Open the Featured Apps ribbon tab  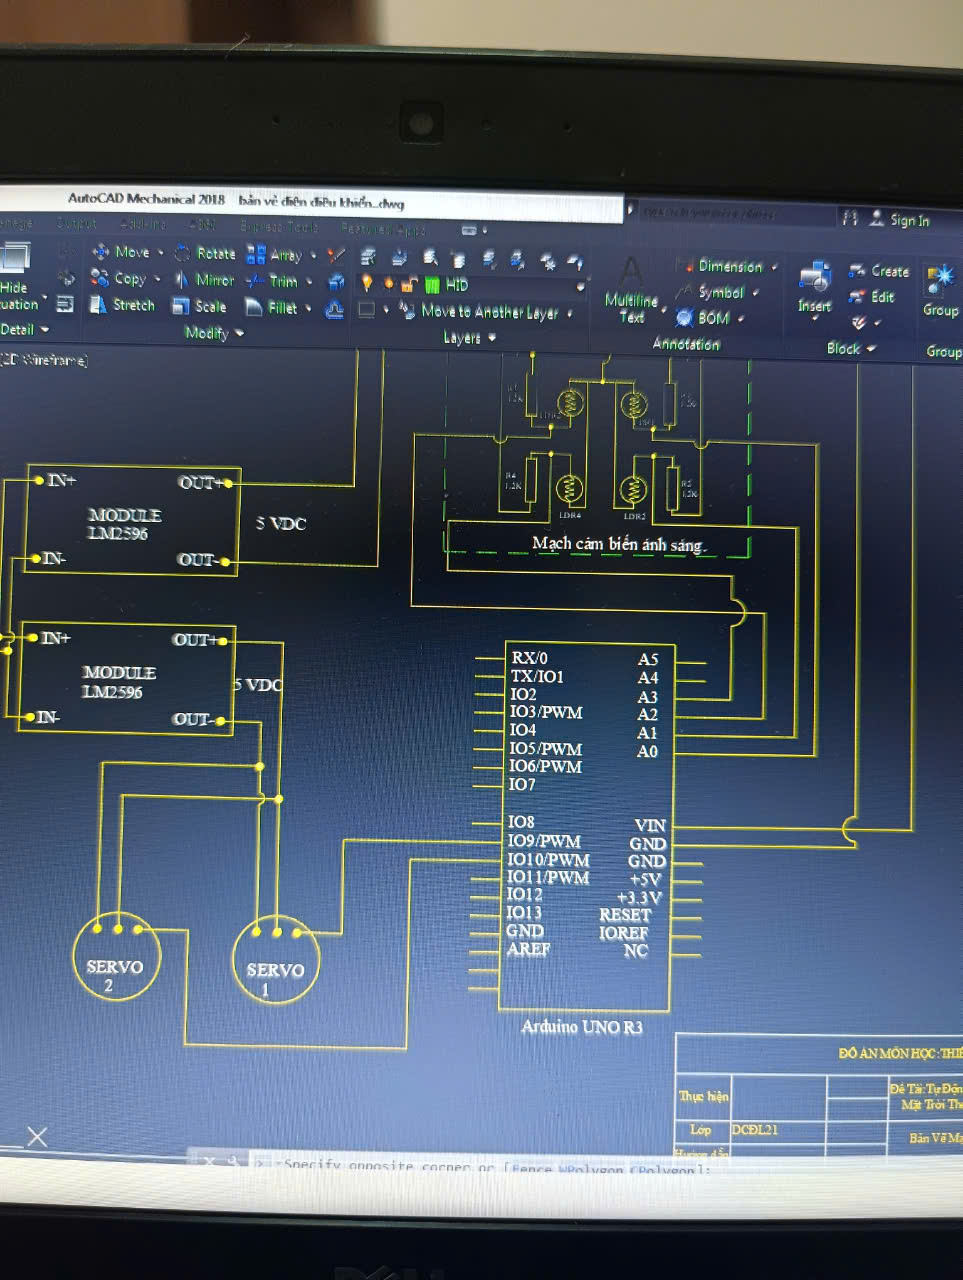[x=383, y=229]
